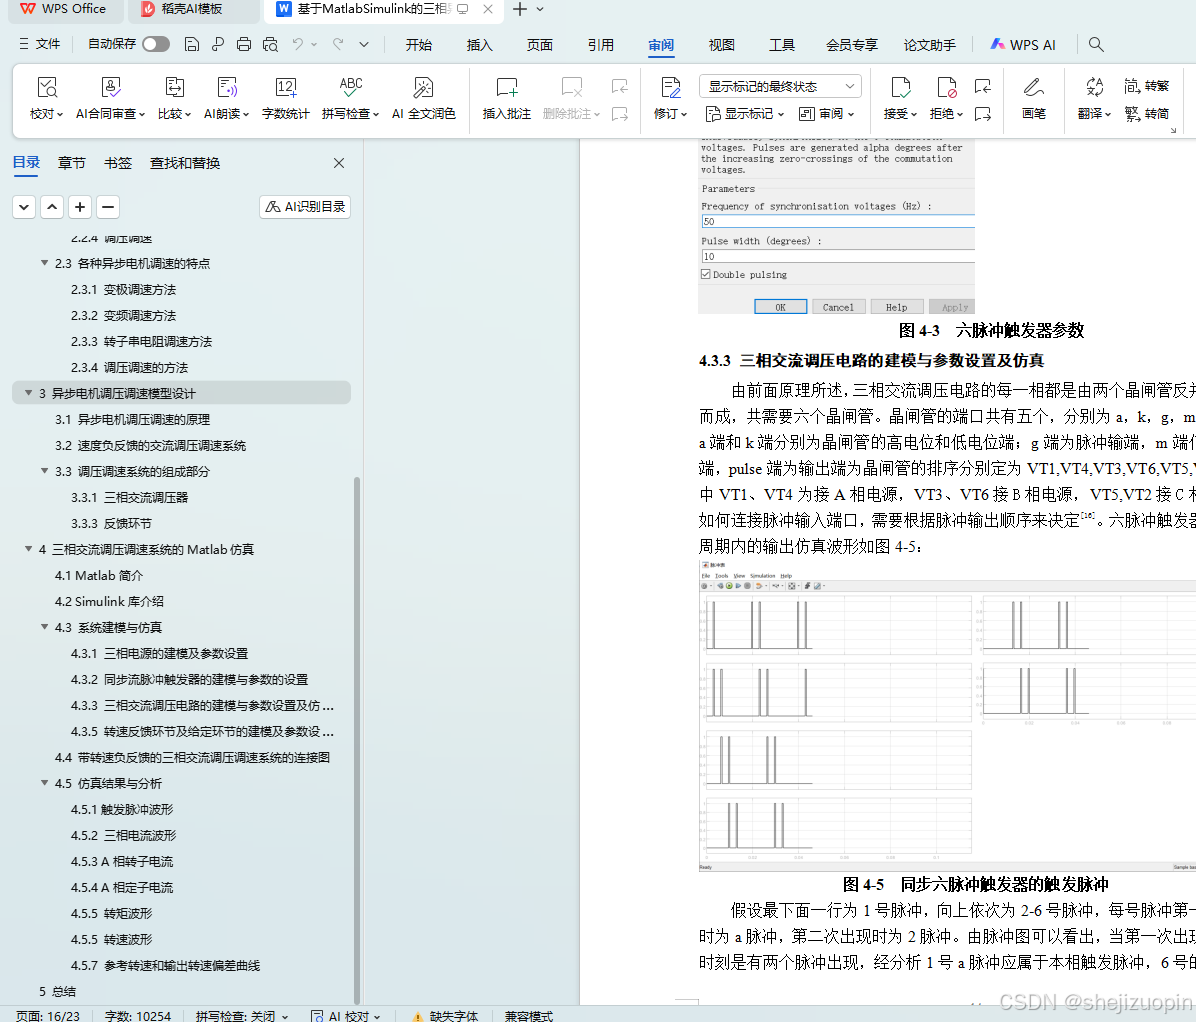Click the new tab plus icon
This screenshot has height=1022, width=1196.
click(519, 9)
